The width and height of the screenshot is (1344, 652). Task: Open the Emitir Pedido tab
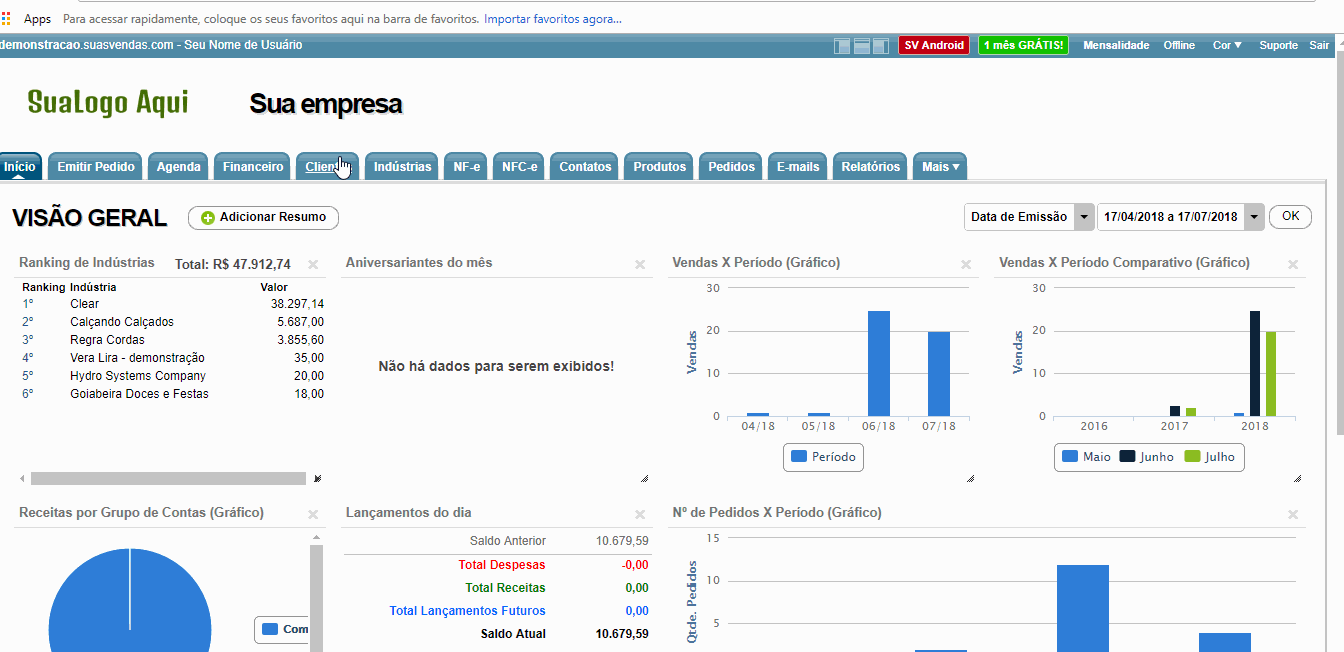pyautogui.click(x=96, y=167)
